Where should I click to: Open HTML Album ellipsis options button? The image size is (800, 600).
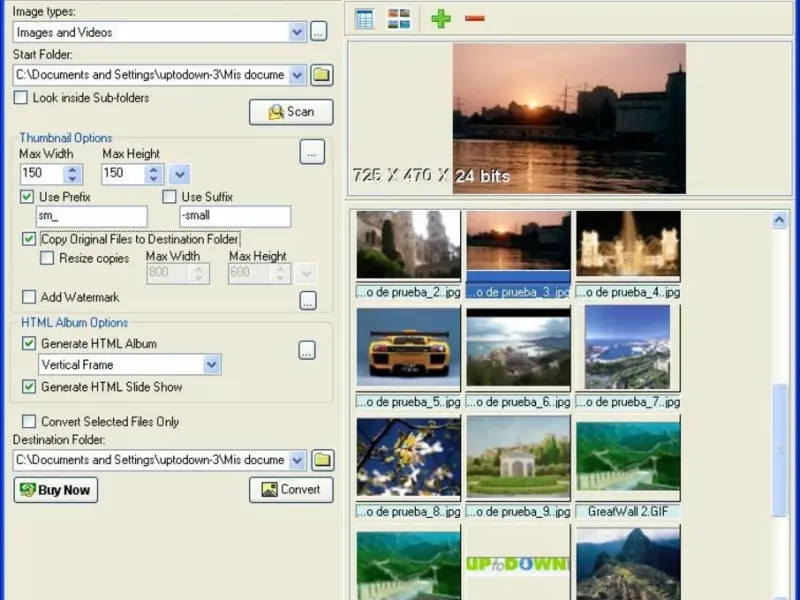click(x=308, y=350)
